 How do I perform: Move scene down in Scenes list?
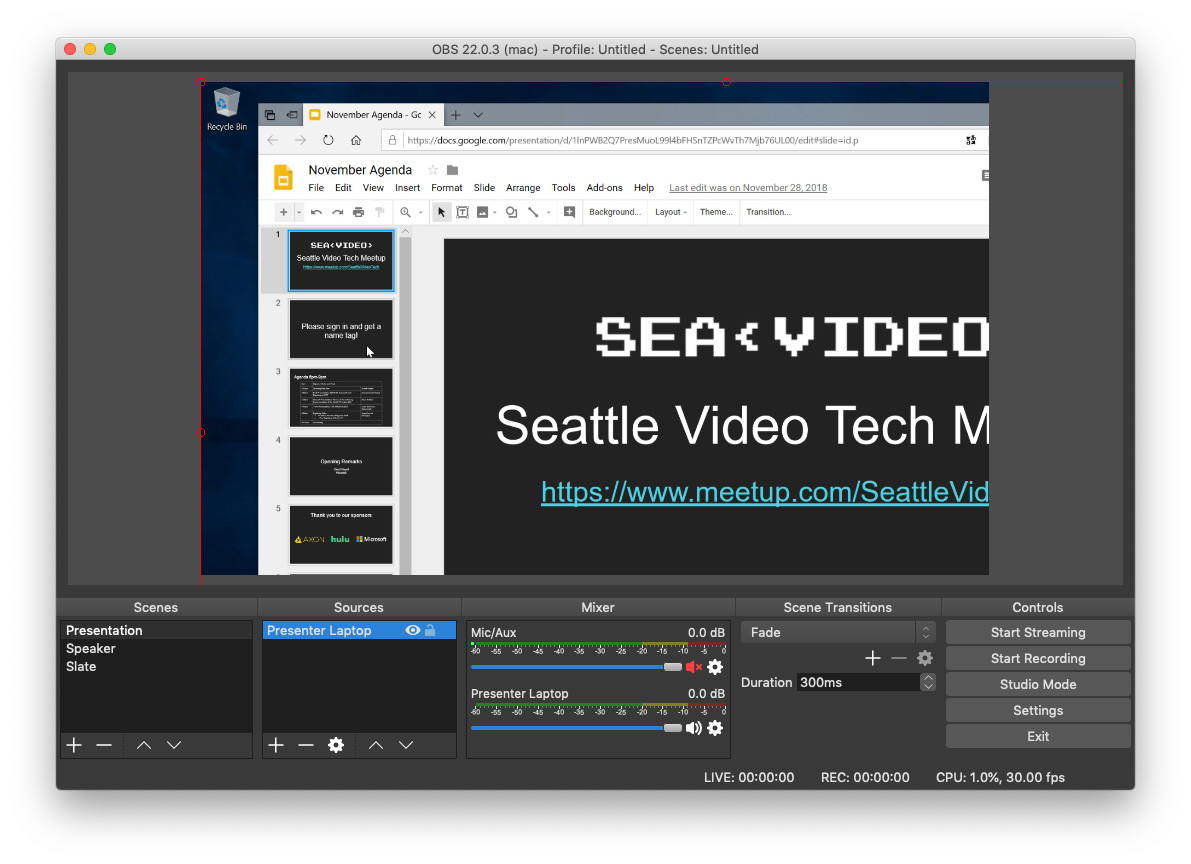(174, 745)
